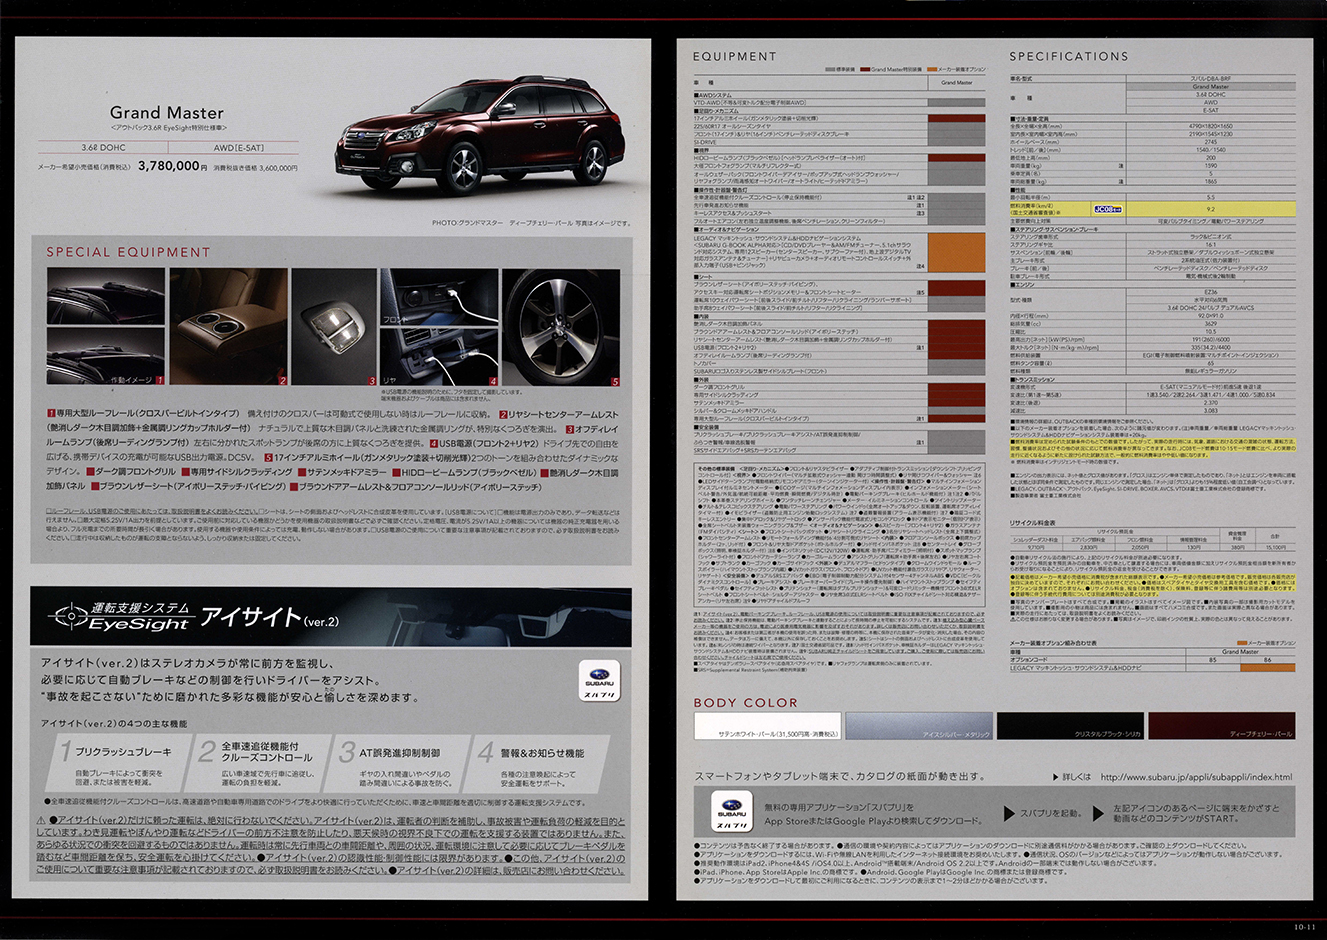Click option code 85
1327x940 pixels.
point(1213,659)
